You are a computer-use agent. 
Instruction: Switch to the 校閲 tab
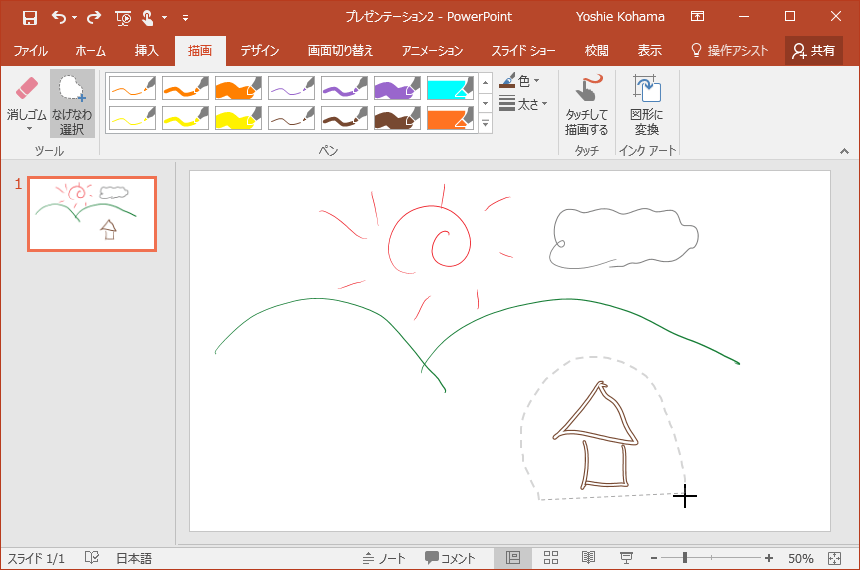point(596,51)
